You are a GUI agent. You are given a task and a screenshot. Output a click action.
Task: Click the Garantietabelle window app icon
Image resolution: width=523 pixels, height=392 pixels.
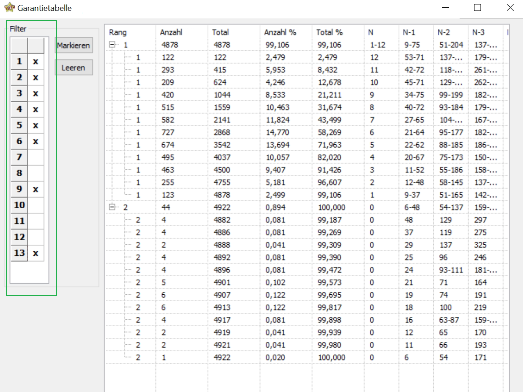[10, 7]
